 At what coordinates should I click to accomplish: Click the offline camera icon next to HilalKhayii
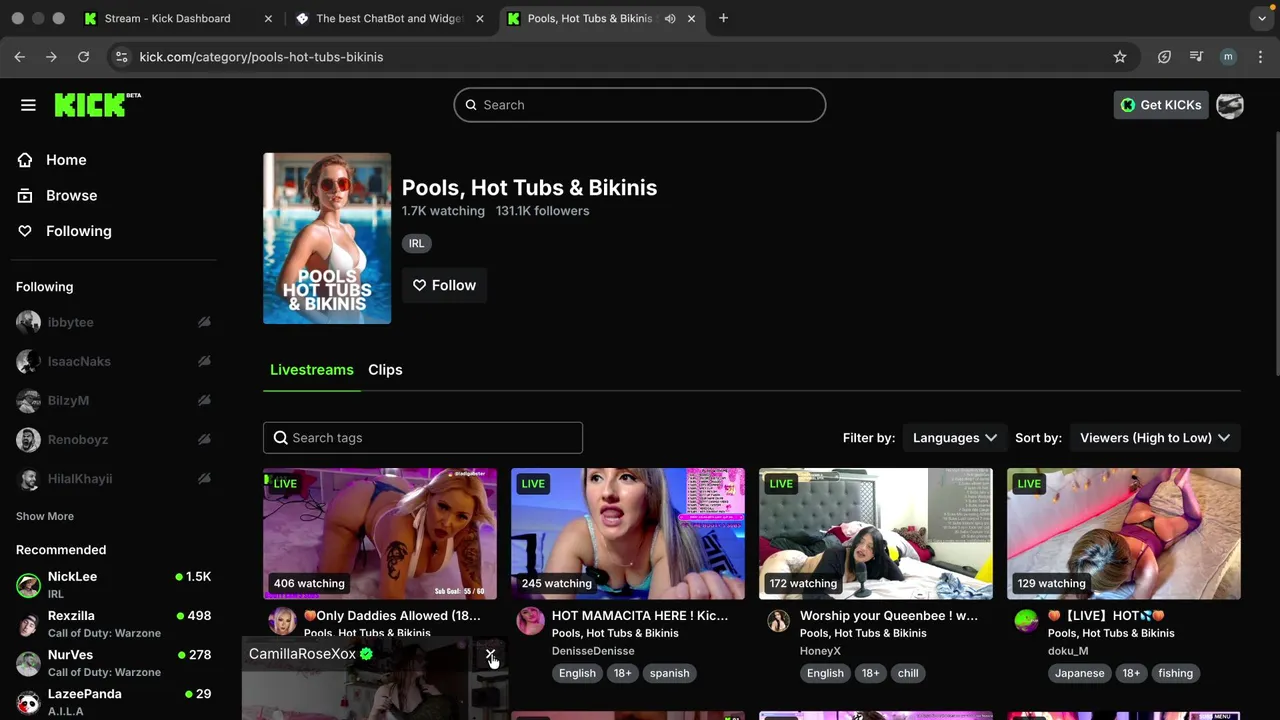click(204, 478)
